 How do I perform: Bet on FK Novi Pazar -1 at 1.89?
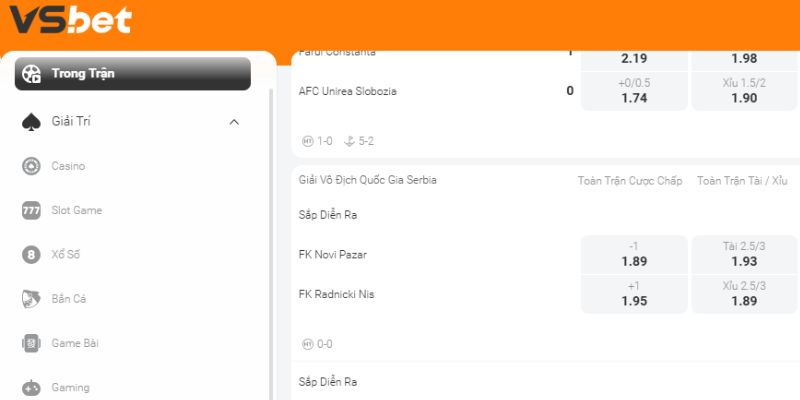634,254
